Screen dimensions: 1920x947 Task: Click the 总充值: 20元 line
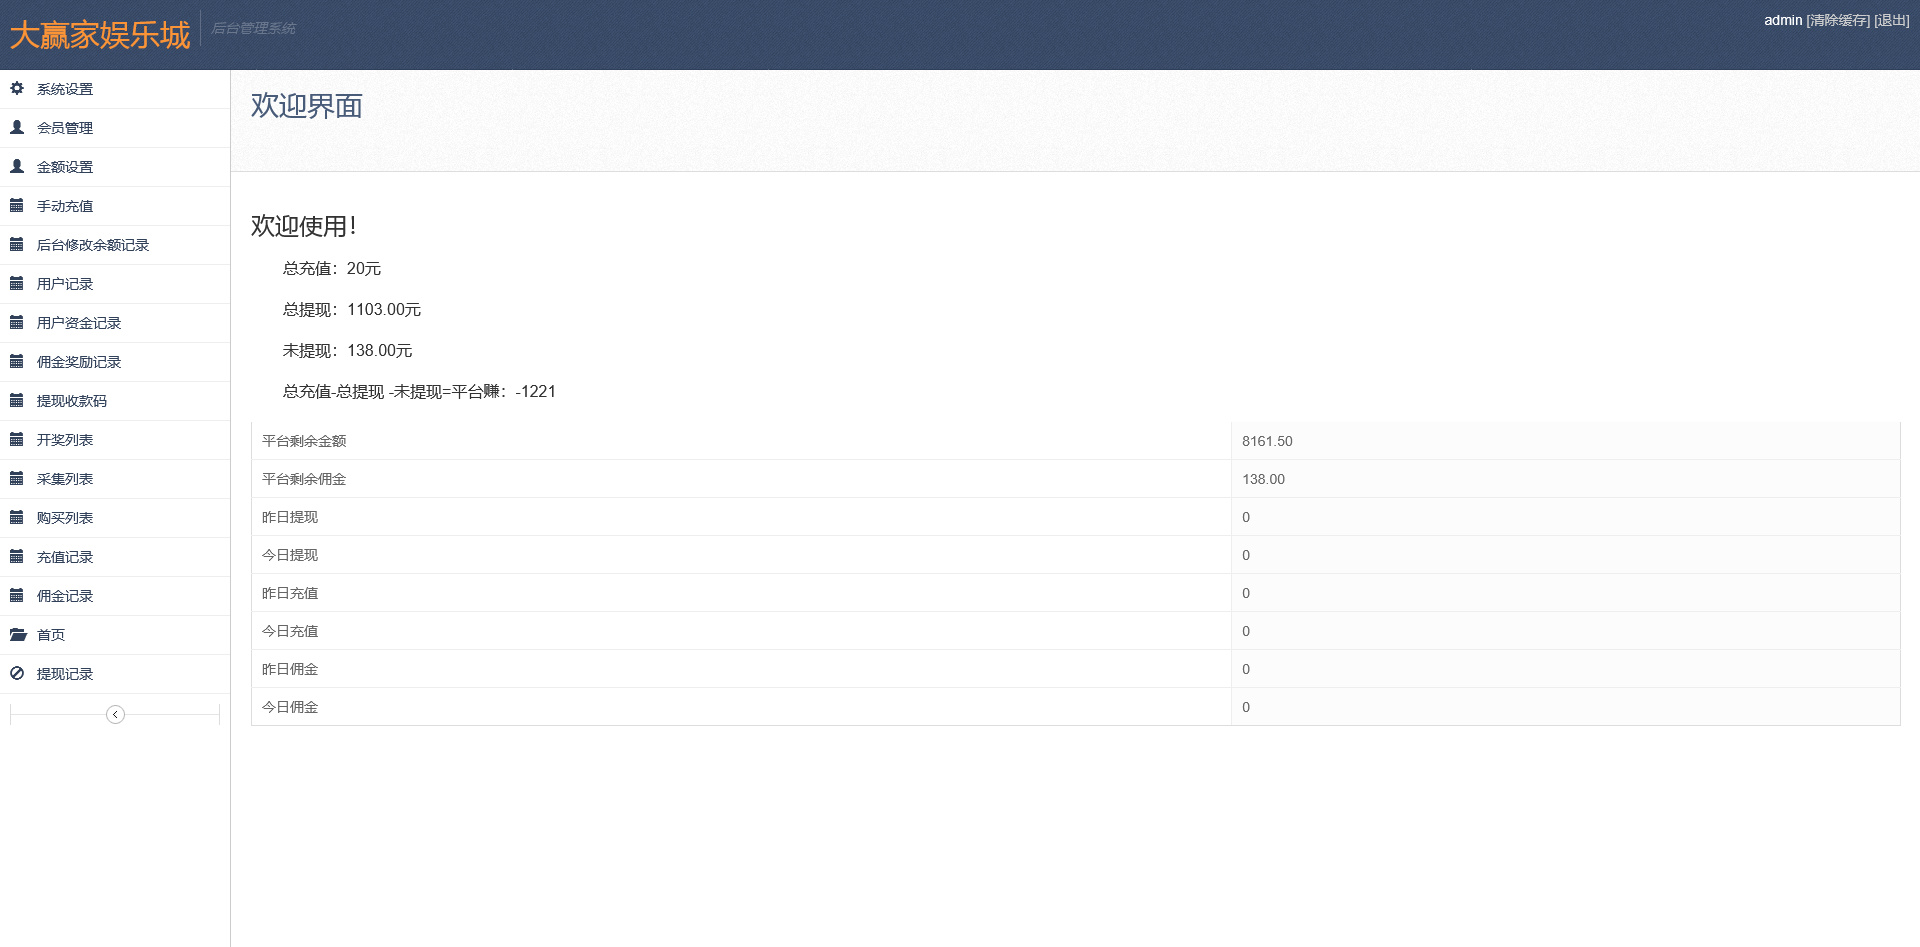coord(332,269)
